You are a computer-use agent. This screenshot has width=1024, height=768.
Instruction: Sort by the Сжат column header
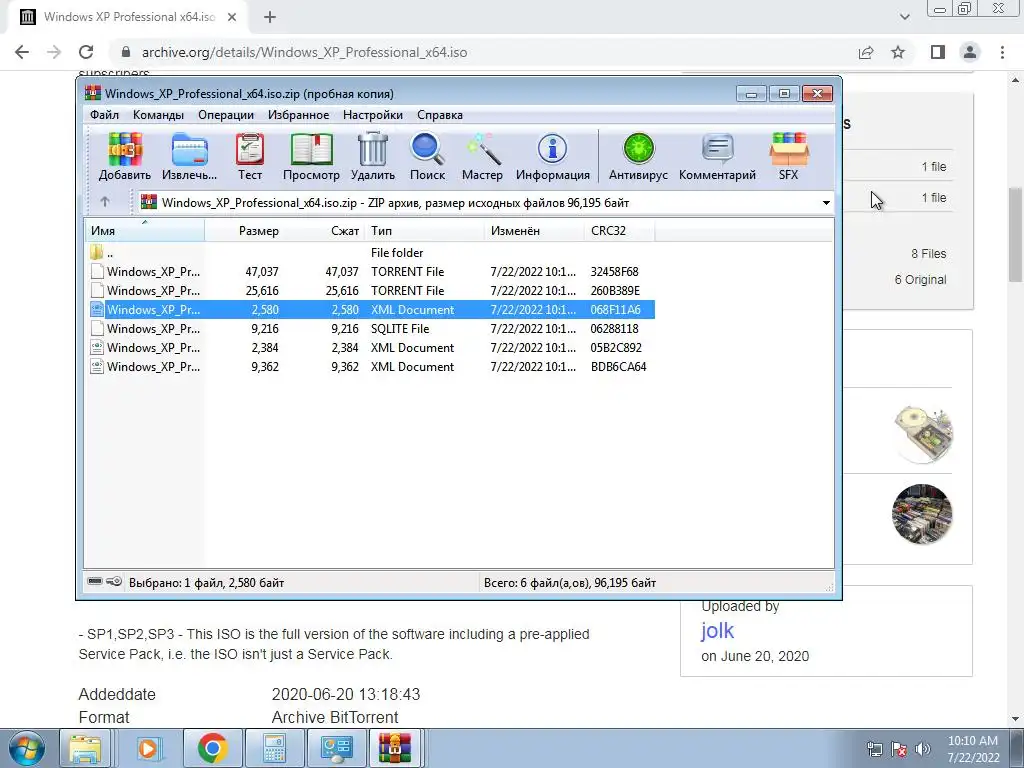click(x=325, y=231)
